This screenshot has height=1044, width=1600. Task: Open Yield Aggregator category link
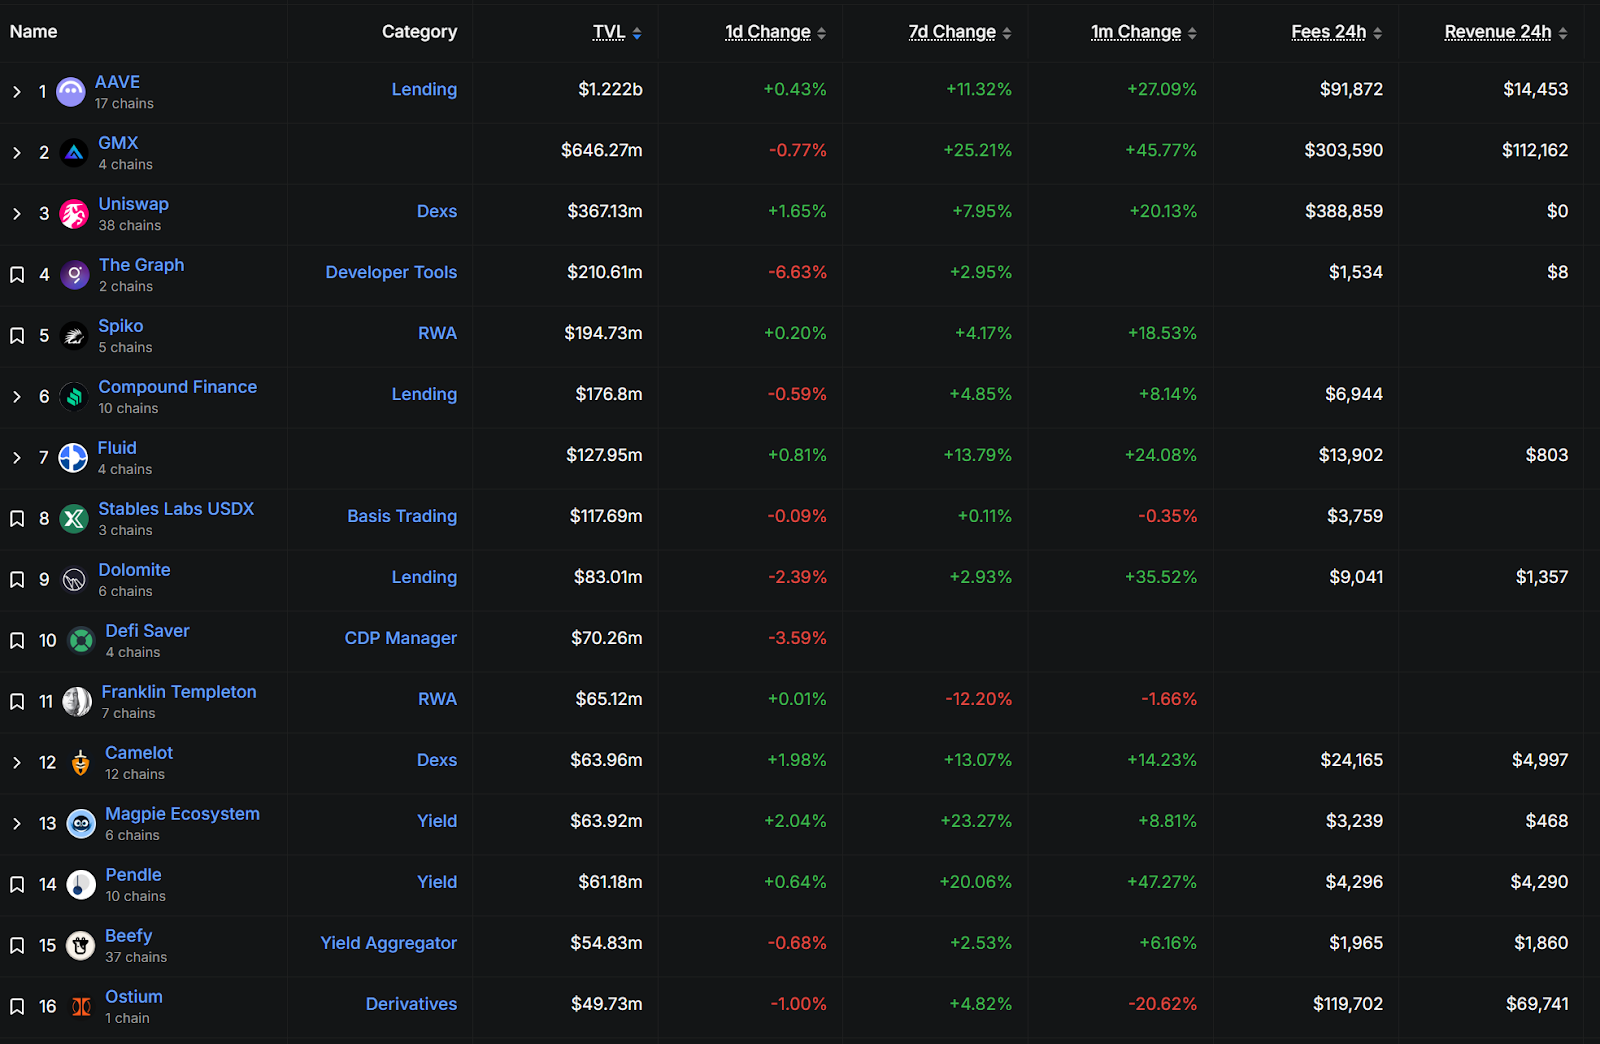389,943
